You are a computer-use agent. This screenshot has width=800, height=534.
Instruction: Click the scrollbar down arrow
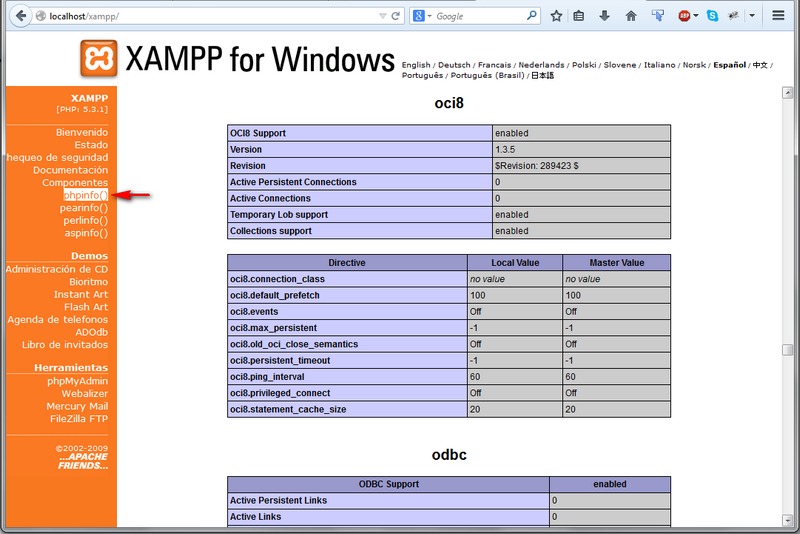[x=788, y=520]
